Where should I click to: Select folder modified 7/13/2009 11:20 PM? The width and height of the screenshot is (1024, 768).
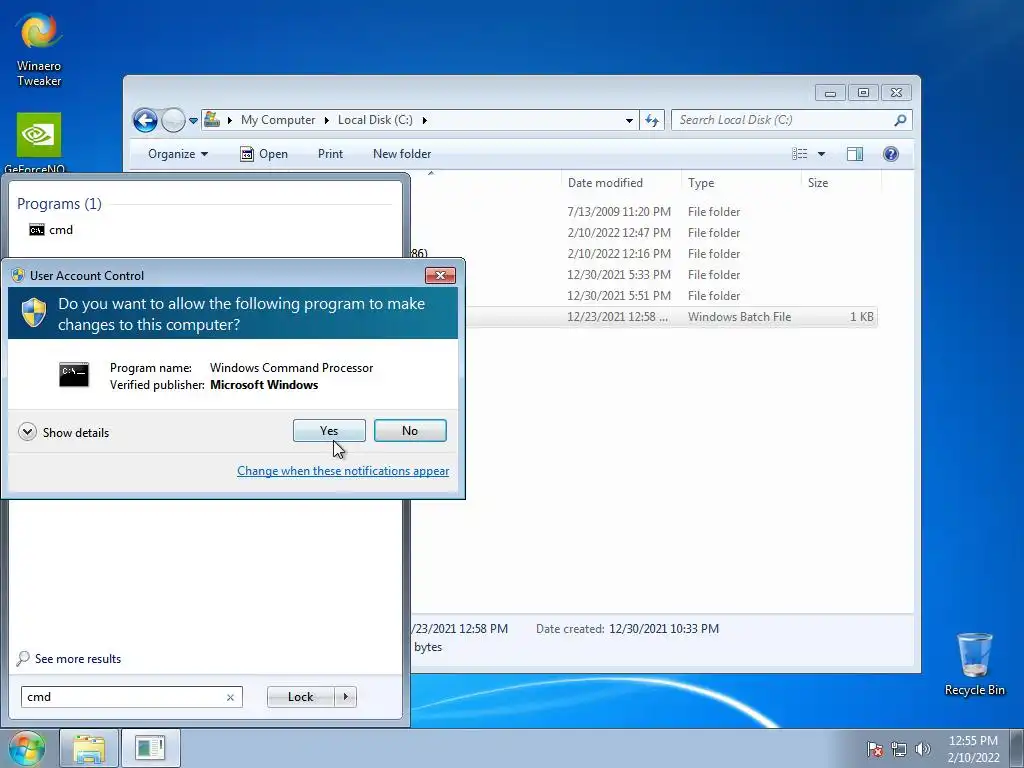(x=644, y=212)
